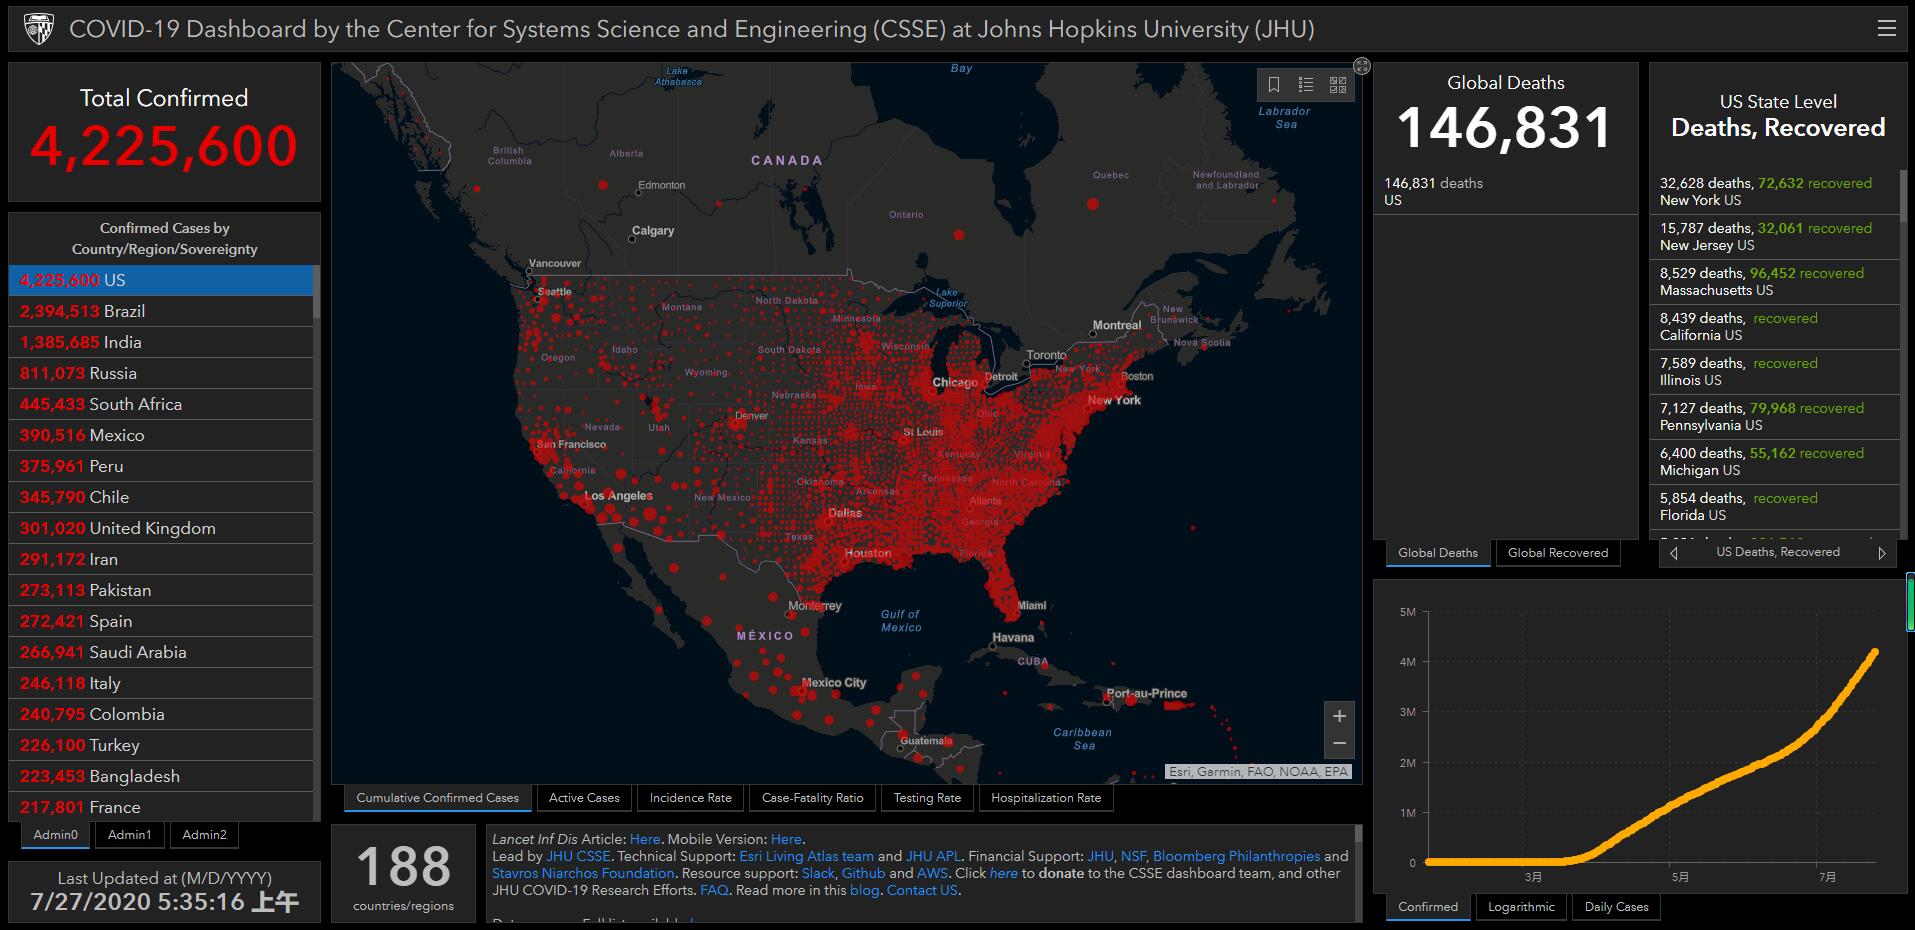The image size is (1915, 930).
Task: Open the Github resource link
Action: pyautogui.click(x=864, y=873)
